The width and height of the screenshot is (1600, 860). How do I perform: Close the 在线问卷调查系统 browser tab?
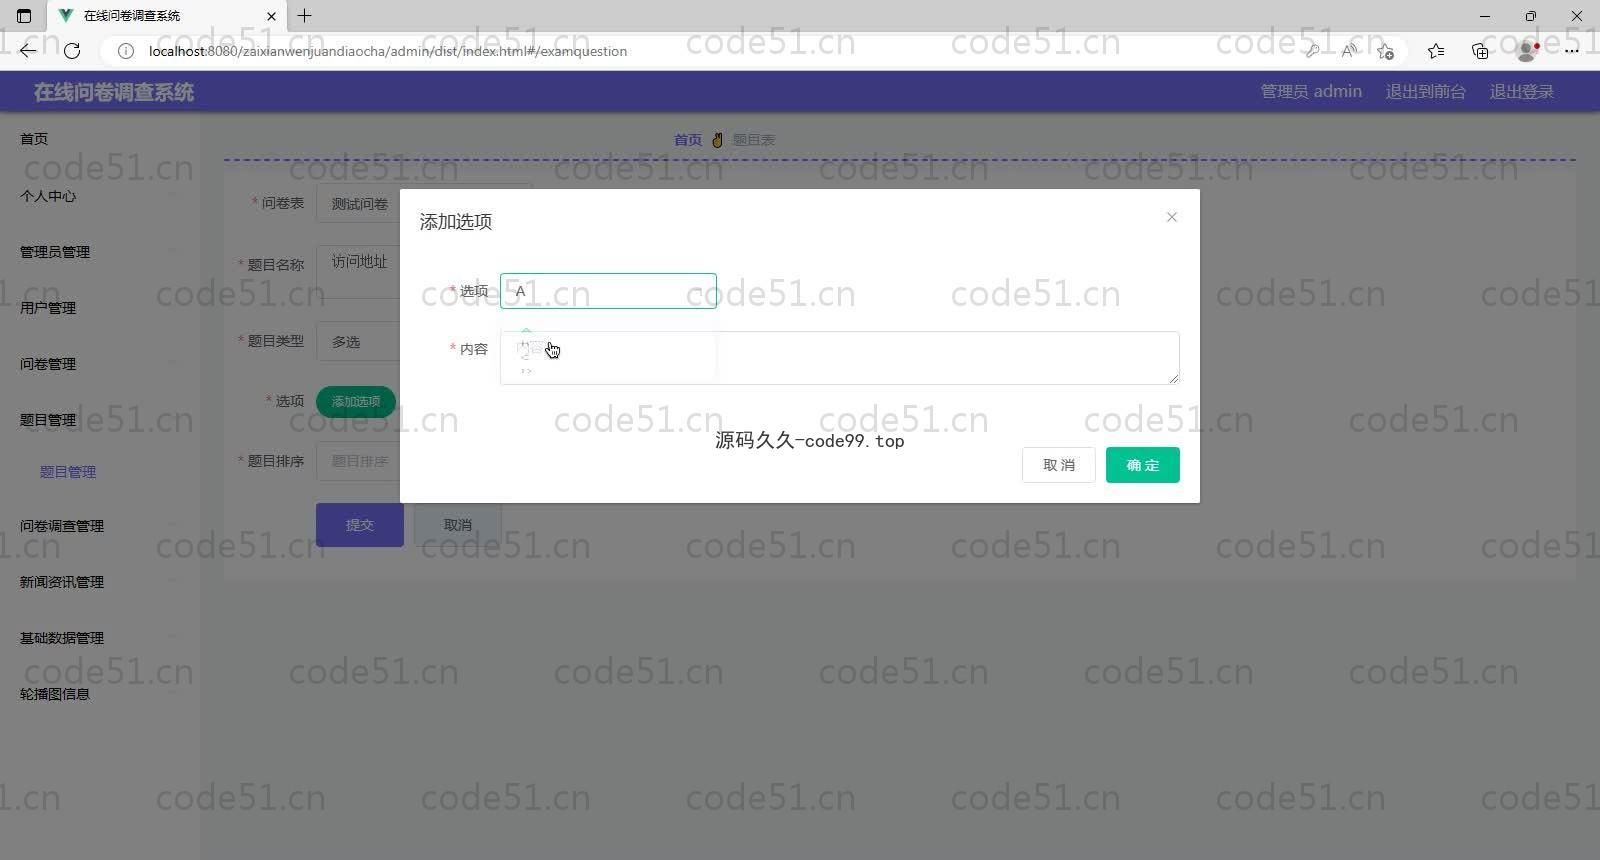click(x=271, y=16)
